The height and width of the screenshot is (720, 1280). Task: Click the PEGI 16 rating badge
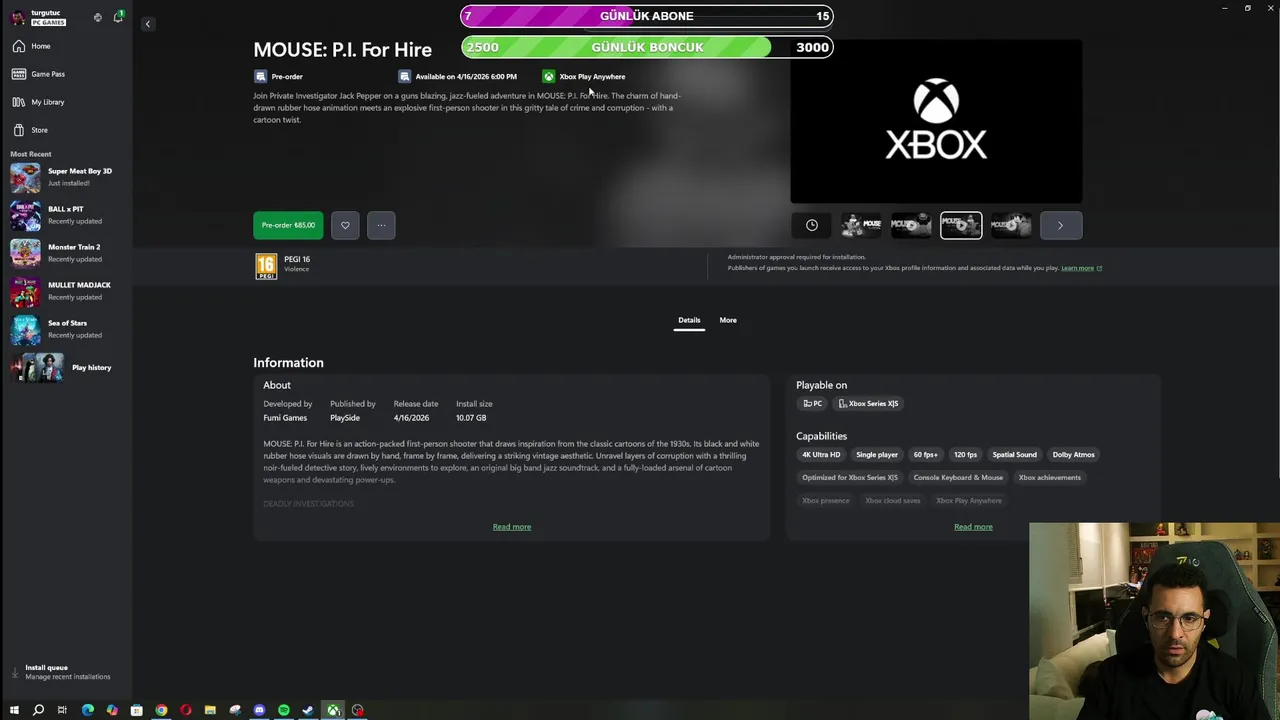[266, 266]
